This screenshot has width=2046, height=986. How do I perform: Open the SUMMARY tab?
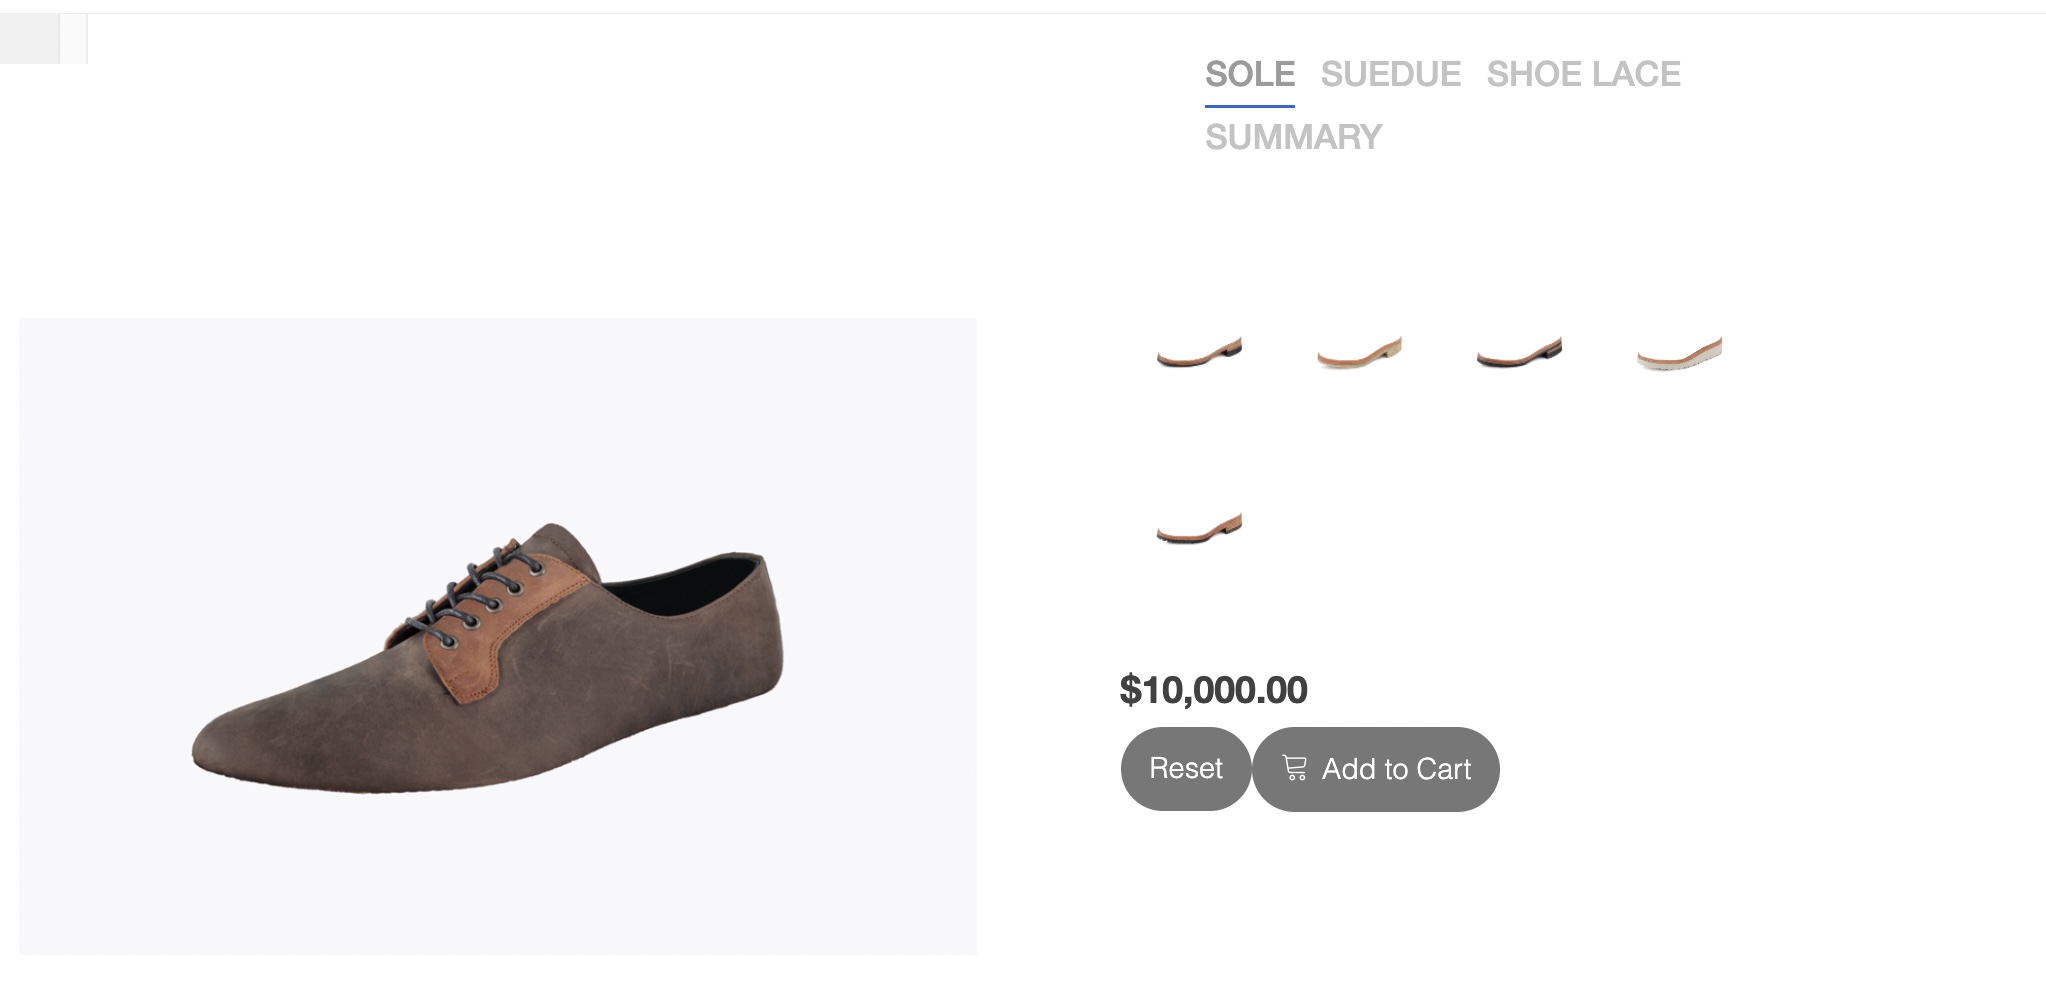coord(1293,137)
